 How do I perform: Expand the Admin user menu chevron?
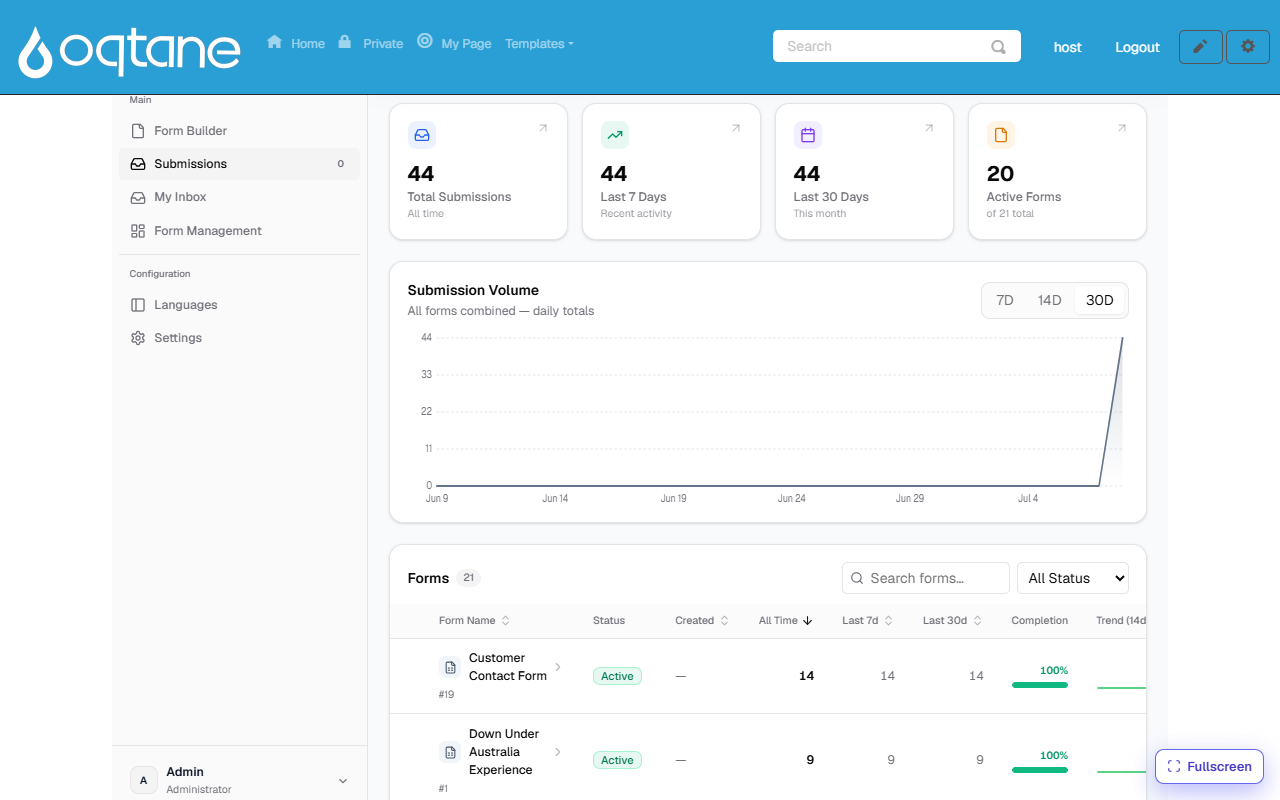click(343, 781)
